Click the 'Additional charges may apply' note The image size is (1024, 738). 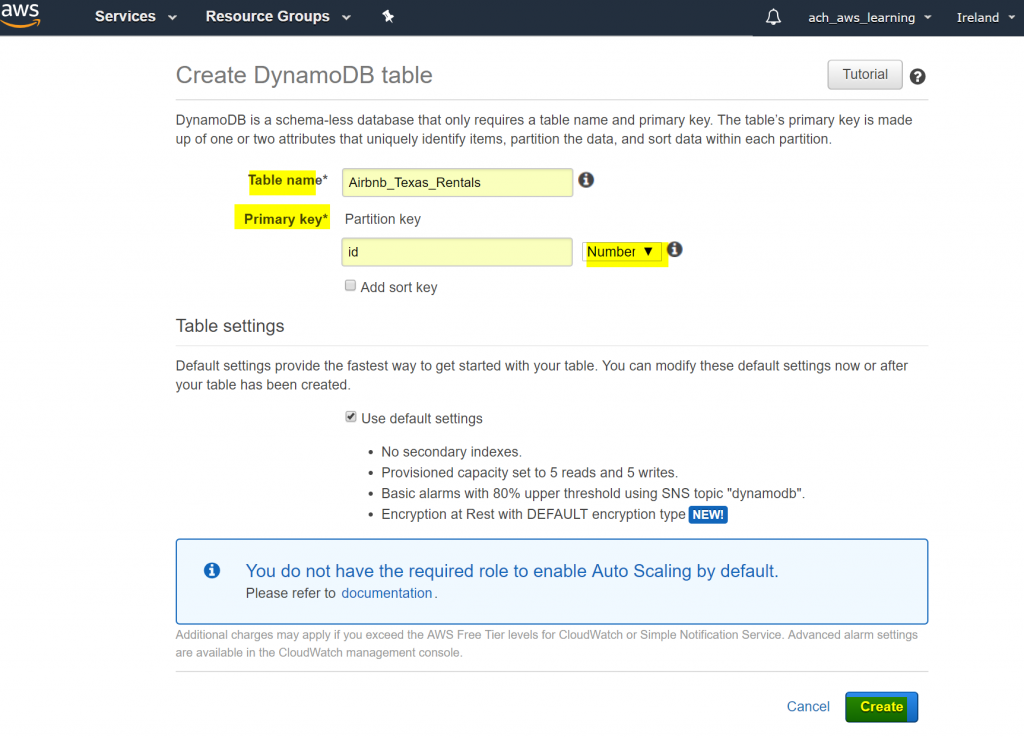(x=547, y=643)
